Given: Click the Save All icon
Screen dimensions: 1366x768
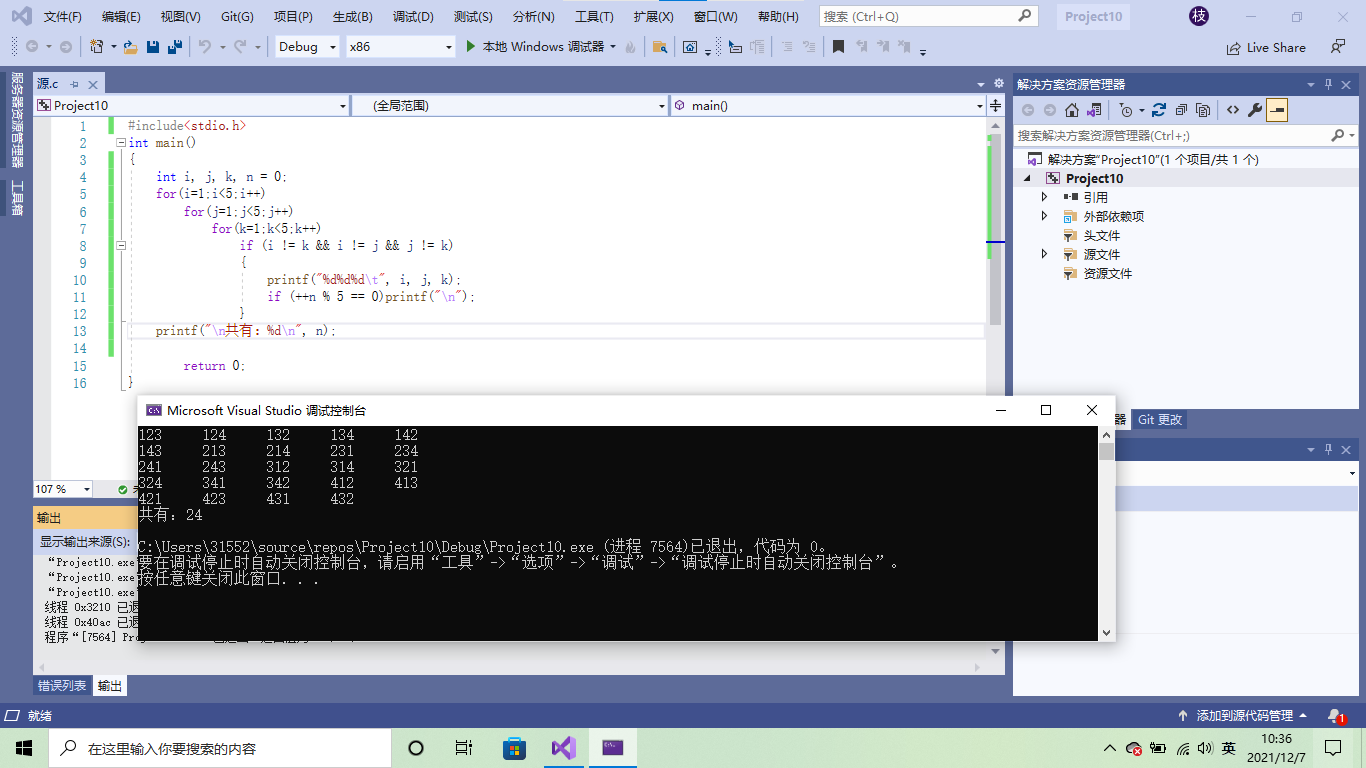Looking at the screenshot, I should (175, 47).
